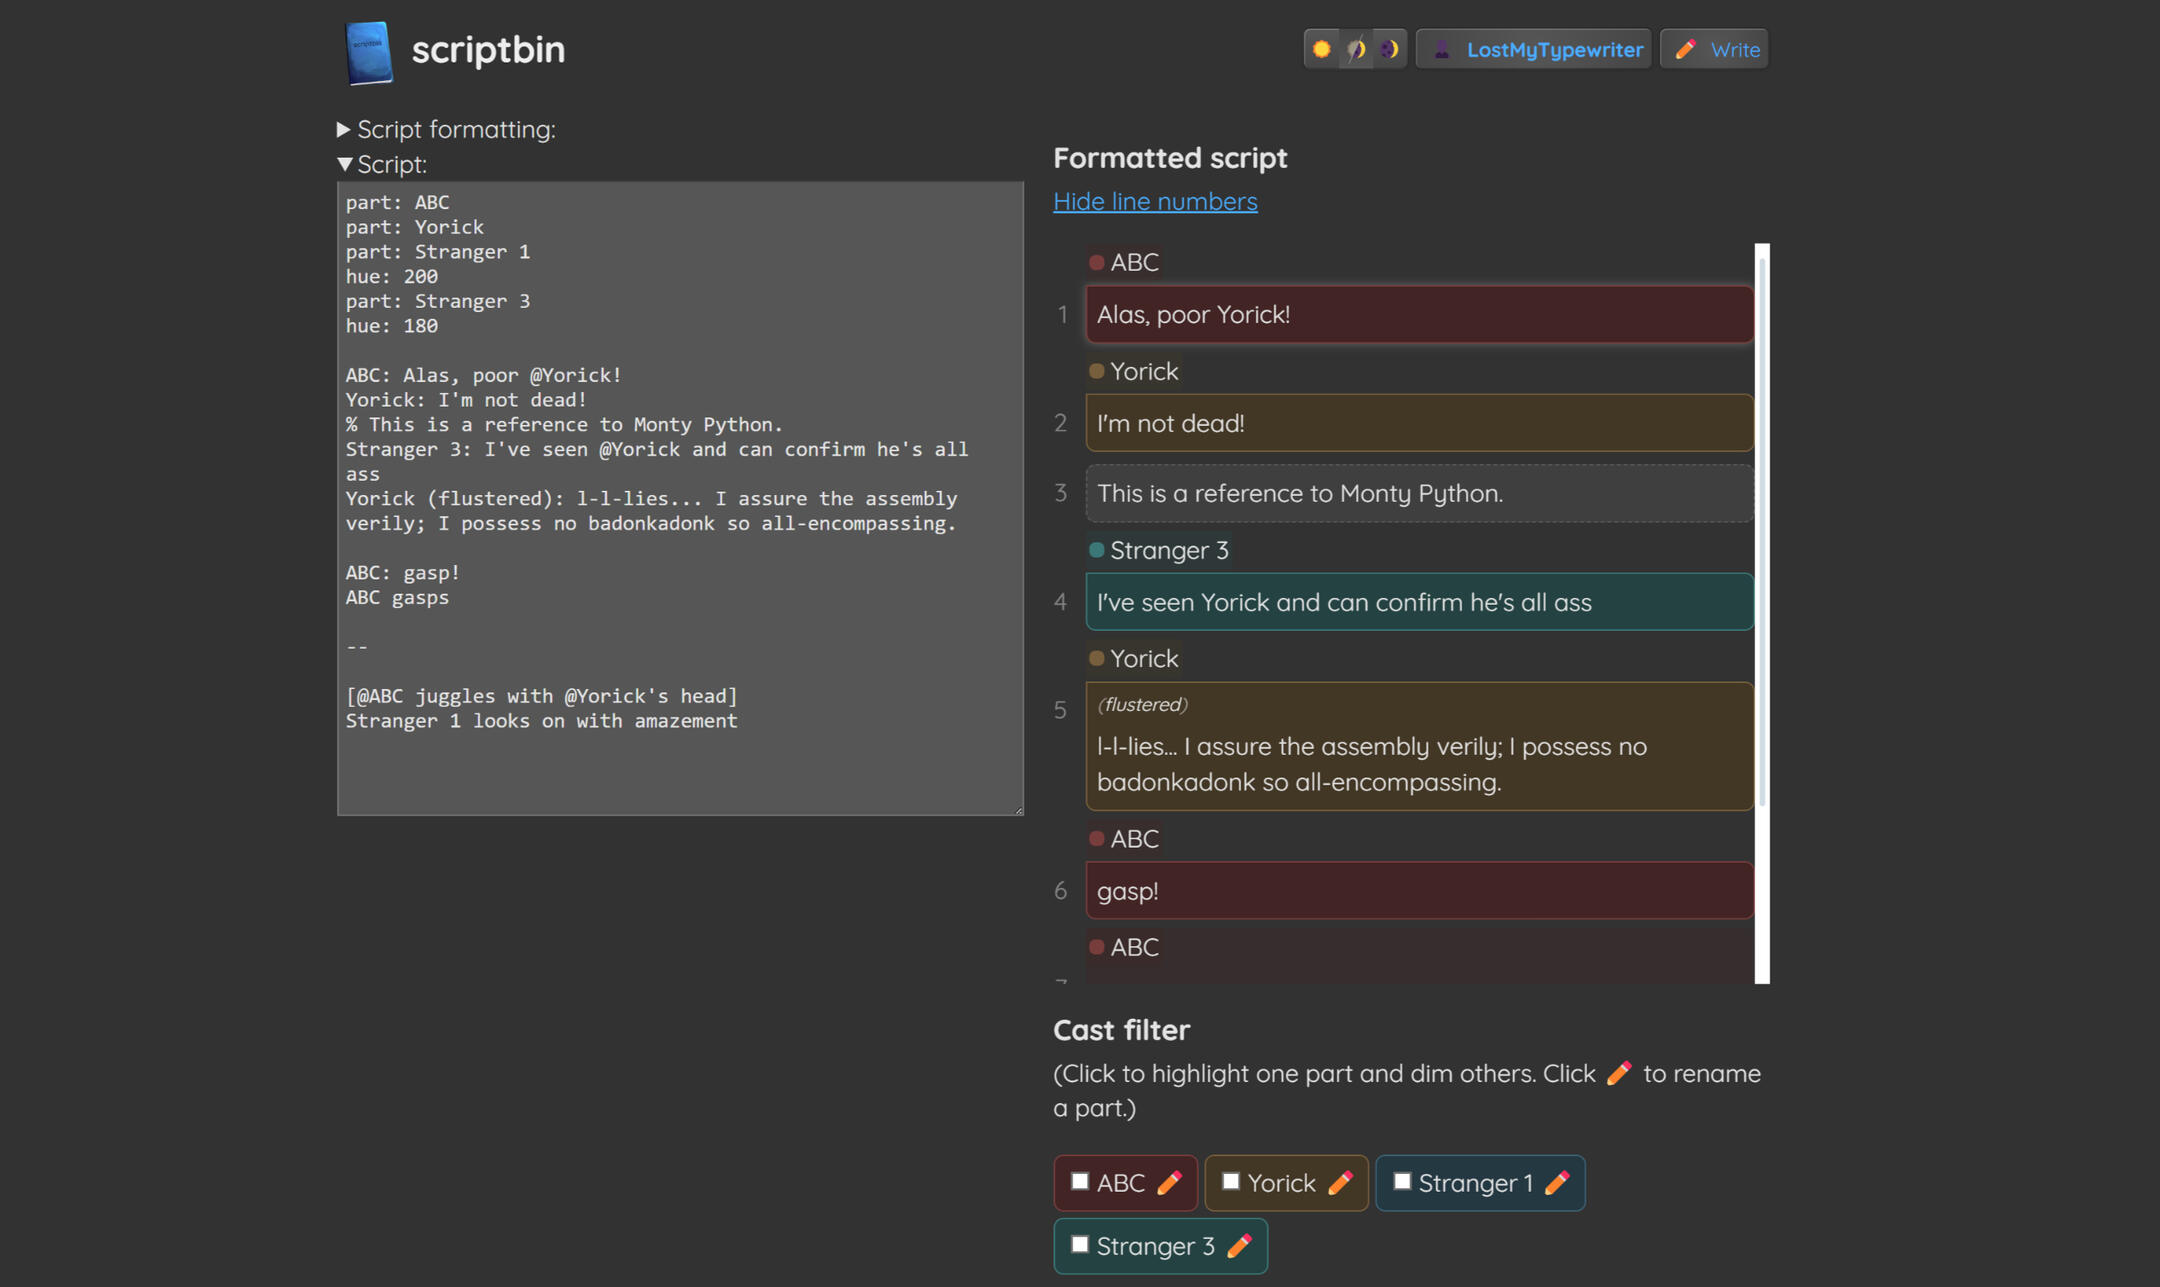Click Stranger 3 rename pencil icon
The image size is (2160, 1287).
[1239, 1246]
